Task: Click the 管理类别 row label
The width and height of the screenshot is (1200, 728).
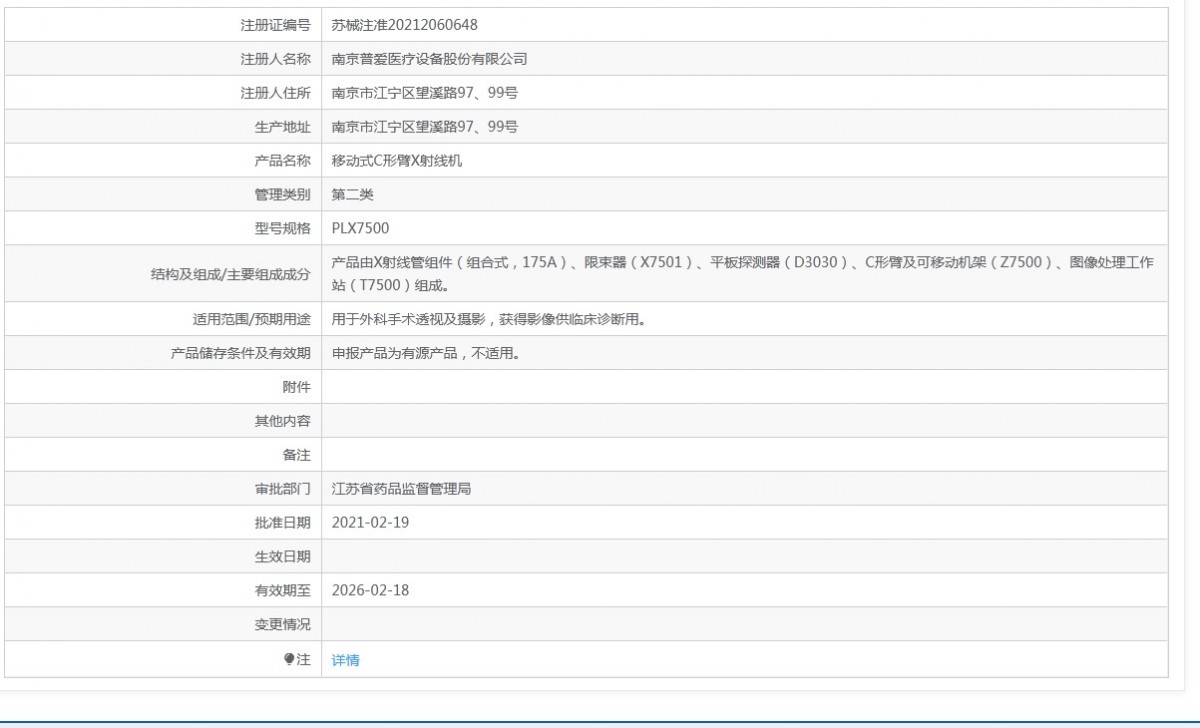Action: tap(283, 195)
